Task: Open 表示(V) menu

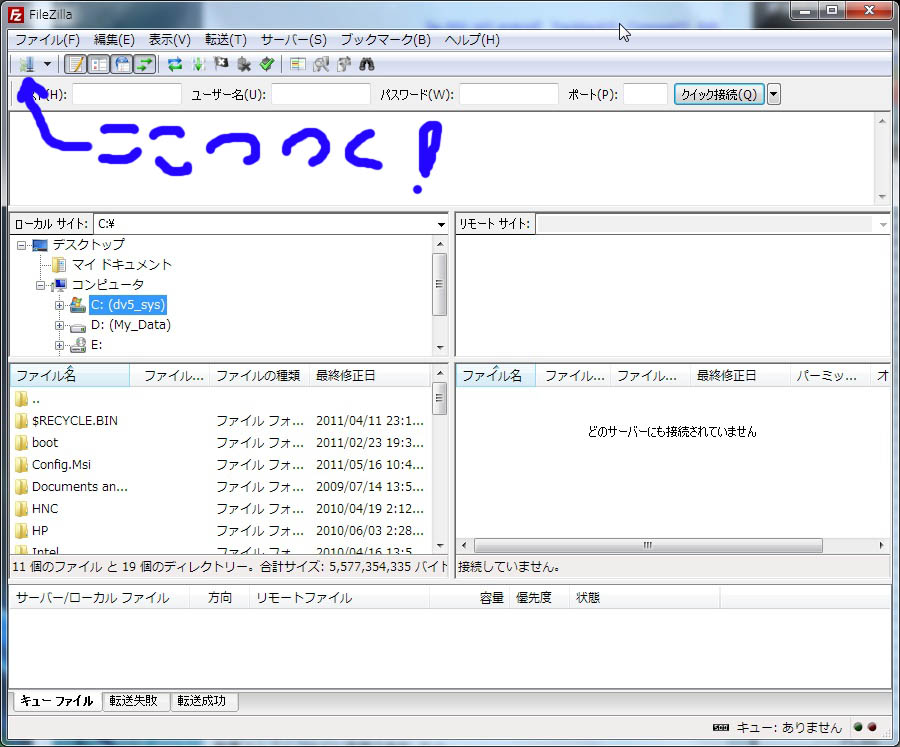Action: coord(170,40)
